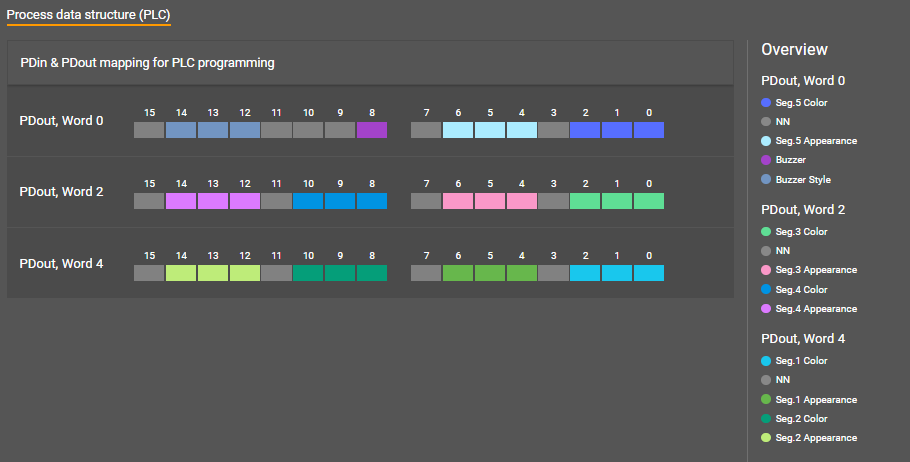Click the PDout, Word 2 row label

click(61, 192)
